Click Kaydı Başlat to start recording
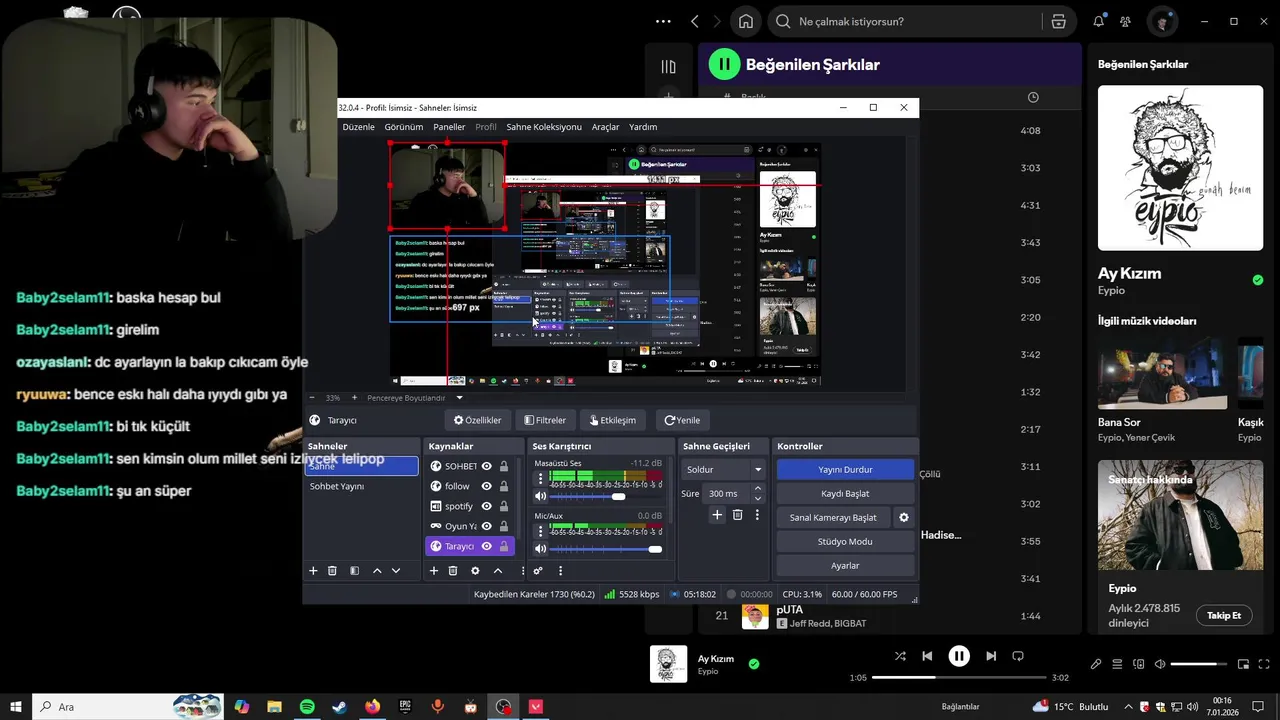This screenshot has height=720, width=1280. pos(845,493)
